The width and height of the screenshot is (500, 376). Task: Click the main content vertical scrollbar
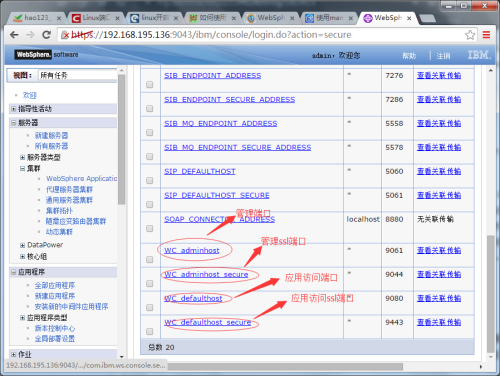tap(490, 294)
